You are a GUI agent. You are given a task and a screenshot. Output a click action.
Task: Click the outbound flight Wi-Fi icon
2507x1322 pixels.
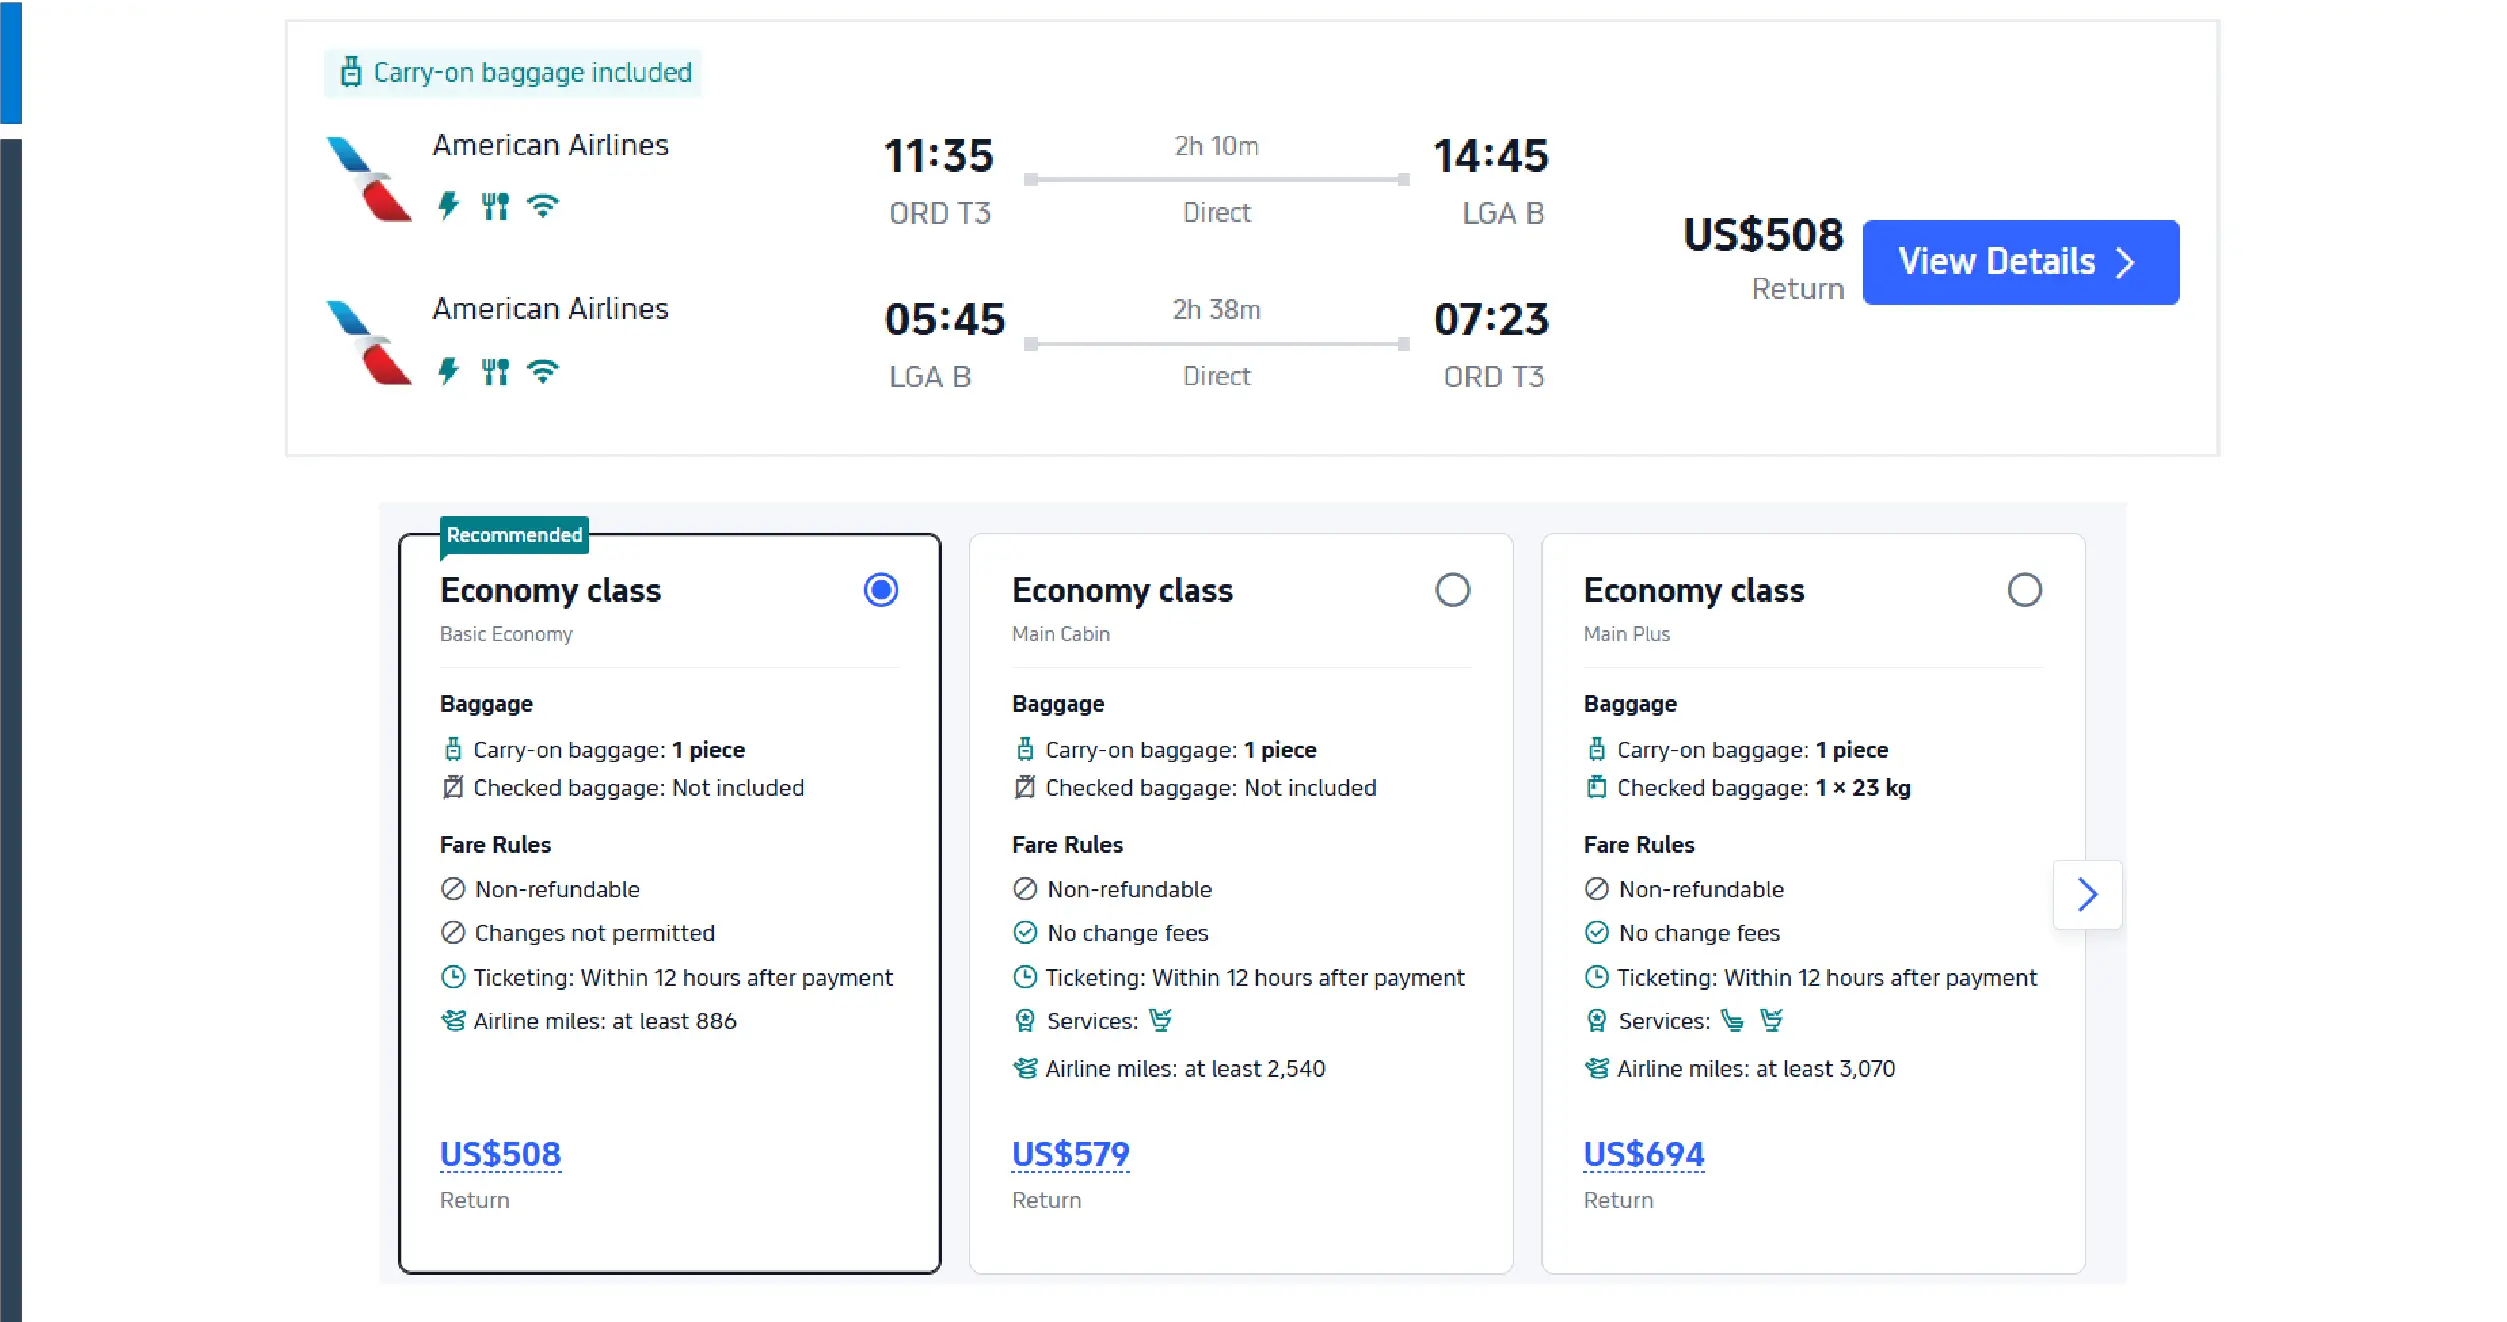coord(543,206)
